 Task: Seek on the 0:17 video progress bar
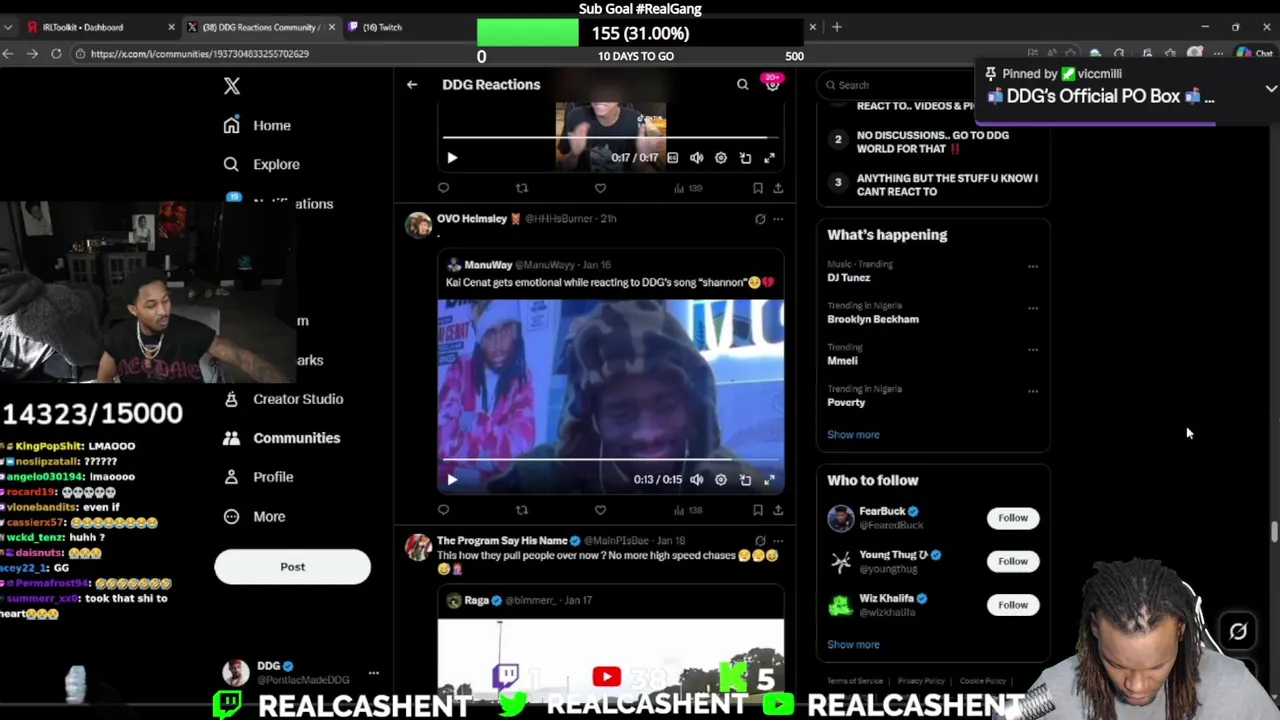(610, 137)
